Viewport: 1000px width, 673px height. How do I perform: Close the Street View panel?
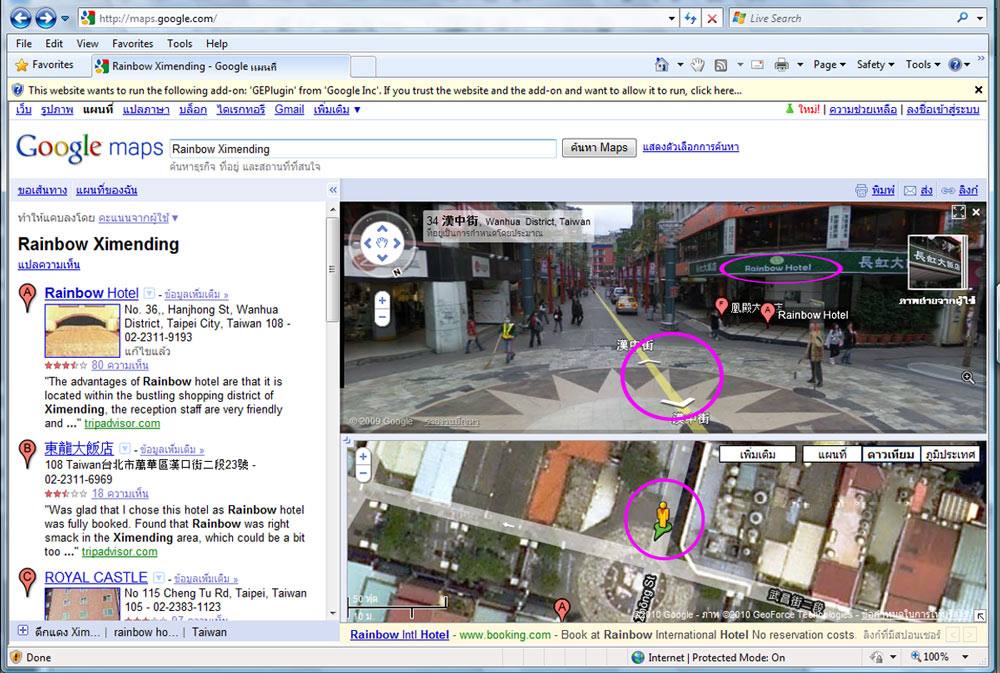pyautogui.click(x=976, y=212)
